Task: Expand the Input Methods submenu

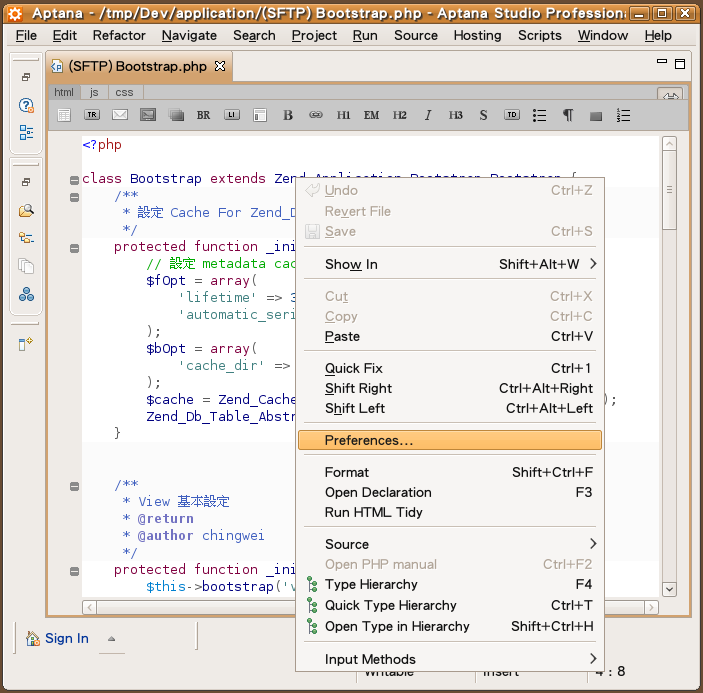Action: point(450,659)
